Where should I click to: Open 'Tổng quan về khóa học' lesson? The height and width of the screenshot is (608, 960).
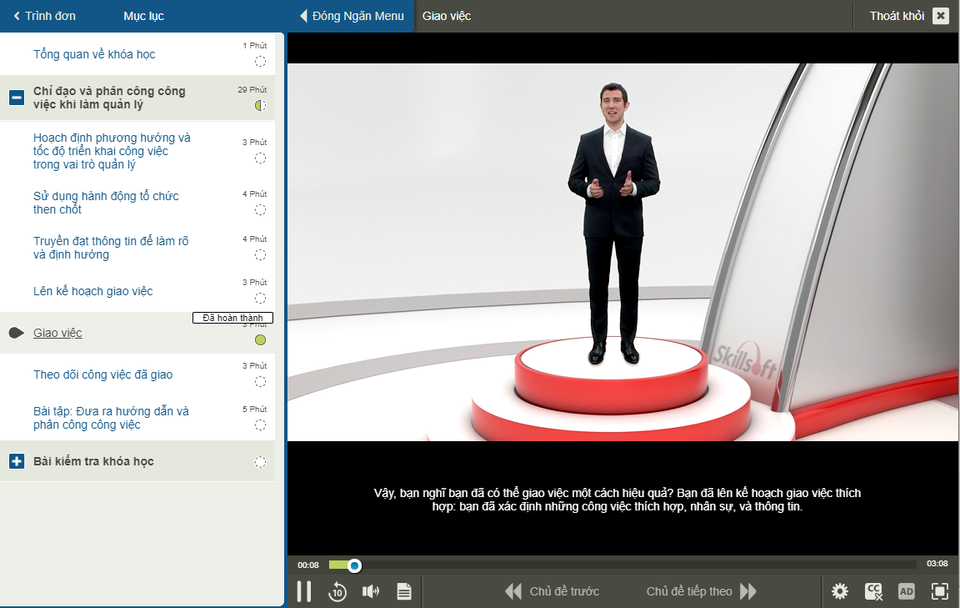pos(94,54)
